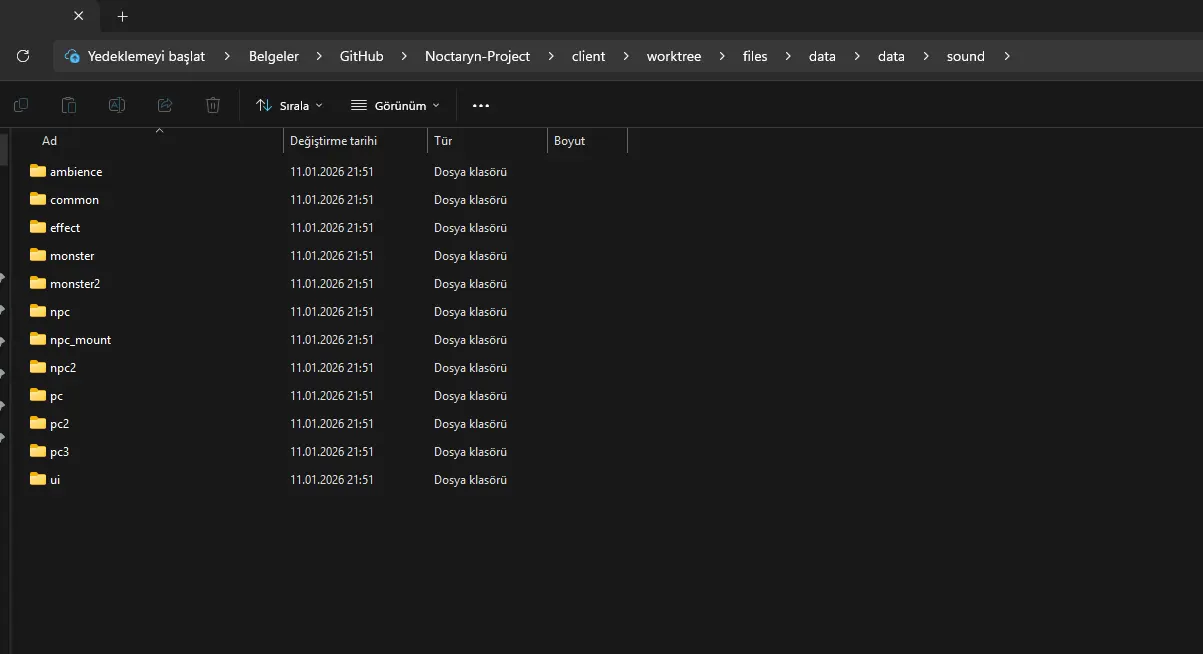Open the Sırala sort dropdown

289,105
